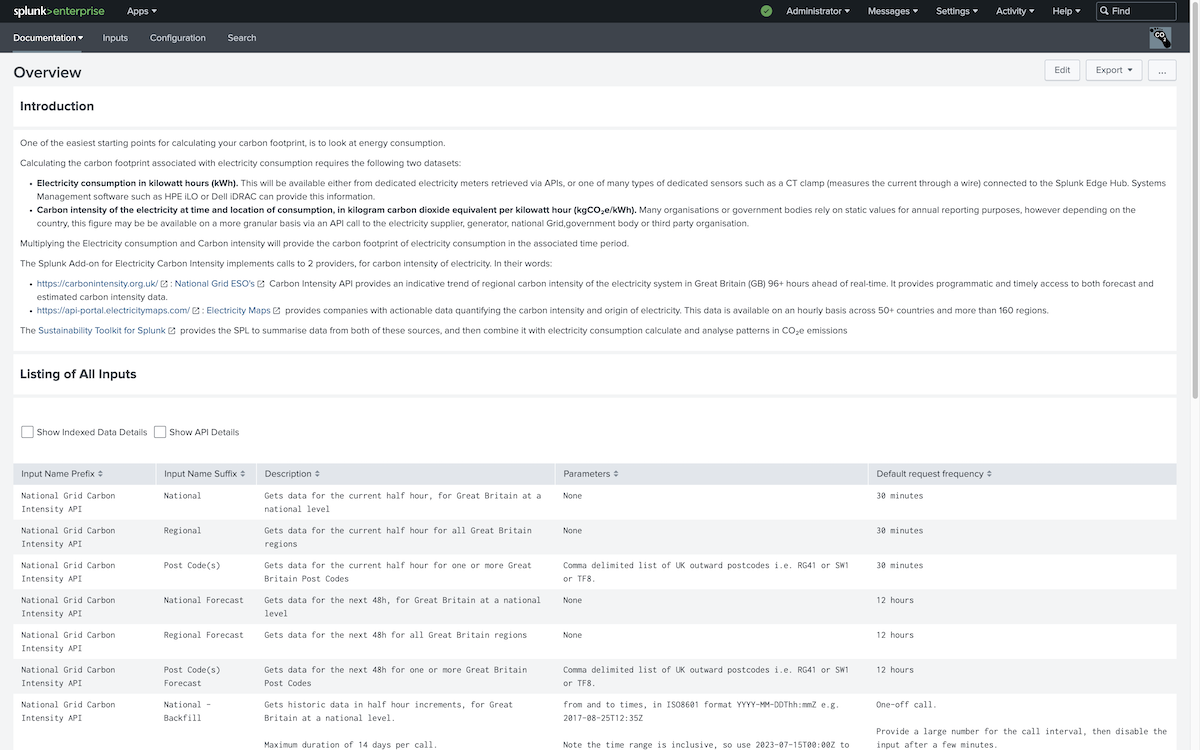Open the Electricity Maps link

238,311
